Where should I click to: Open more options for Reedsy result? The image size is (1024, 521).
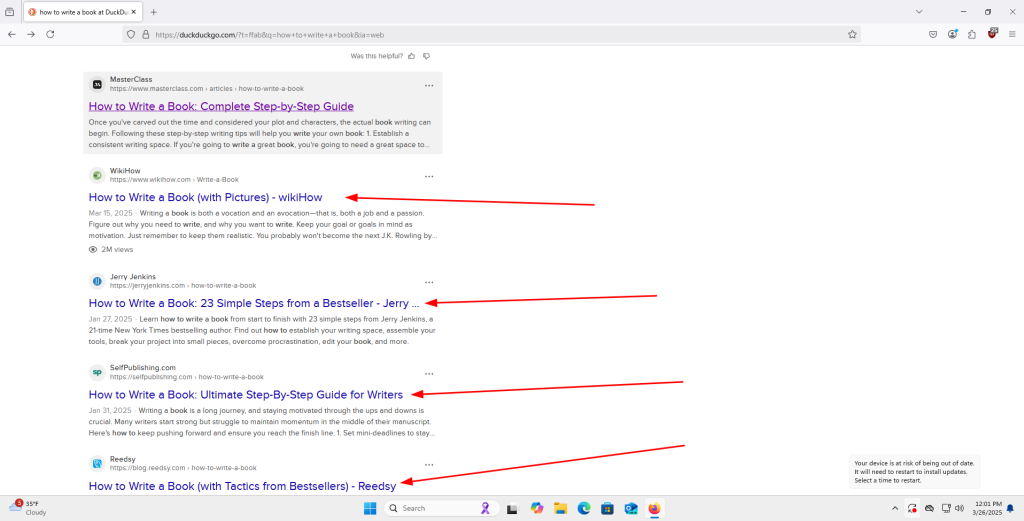coord(429,465)
